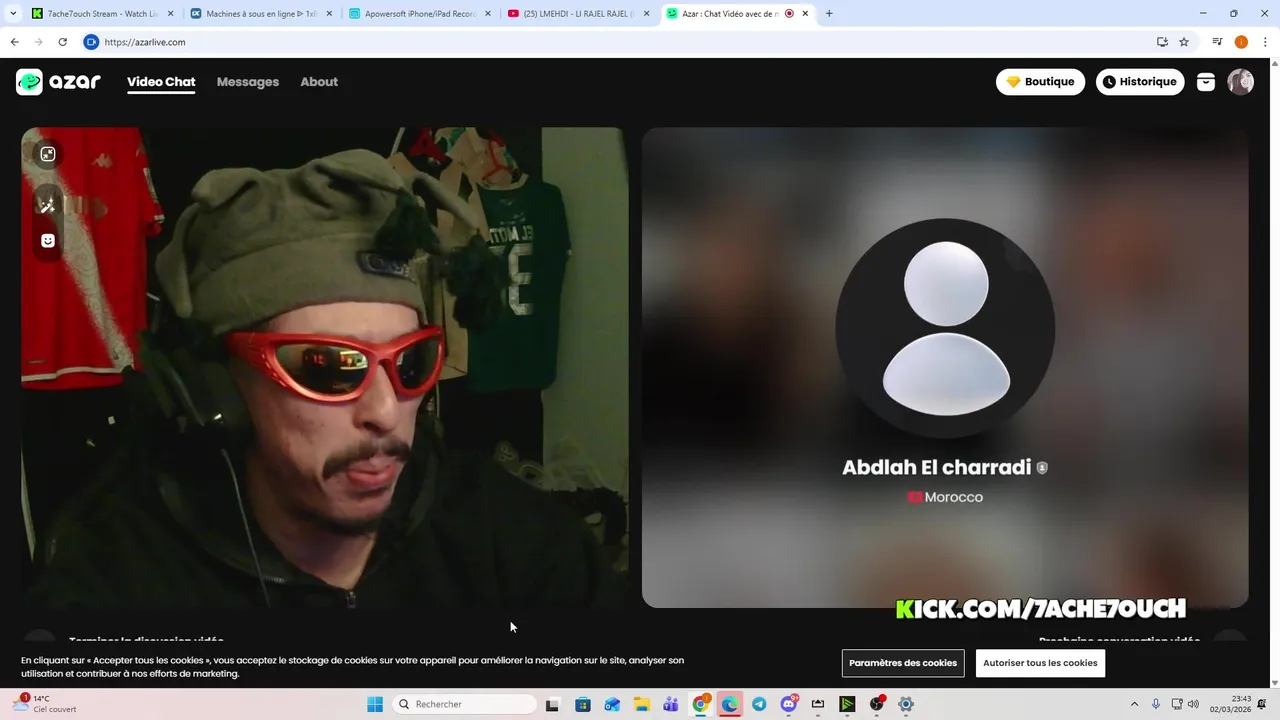Switch to Google Chrome on the taskbar
Viewport: 1280px width, 720px height.
tap(701, 704)
